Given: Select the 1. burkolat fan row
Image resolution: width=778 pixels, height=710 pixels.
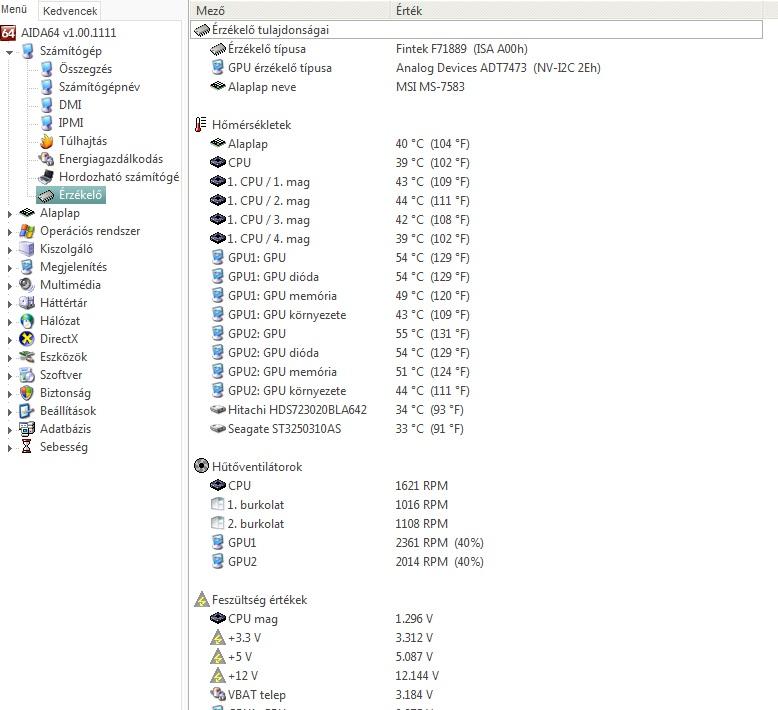Looking at the screenshot, I should pos(476,505).
